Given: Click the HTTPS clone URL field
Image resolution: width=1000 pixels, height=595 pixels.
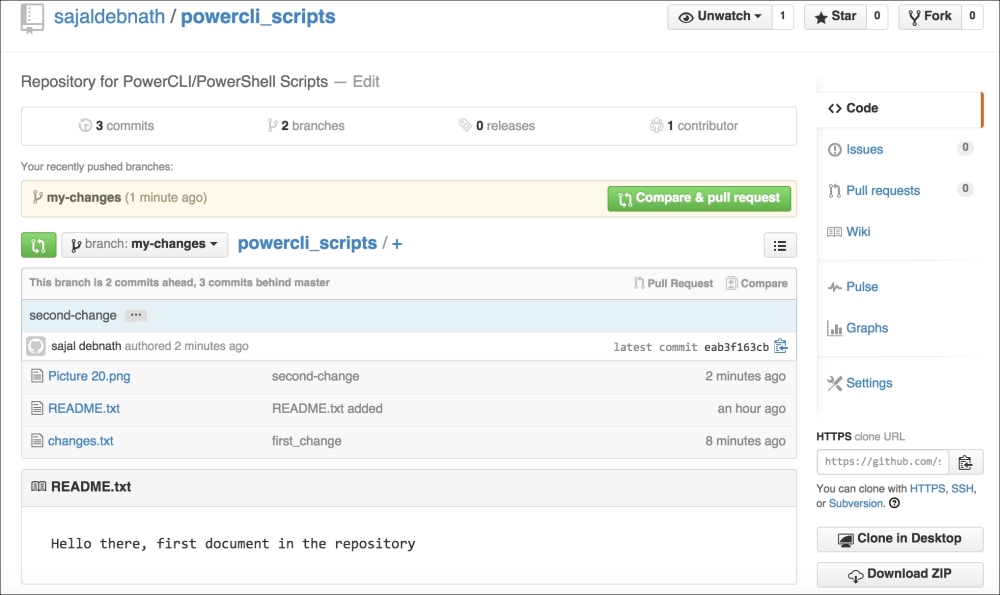Looking at the screenshot, I should [883, 462].
